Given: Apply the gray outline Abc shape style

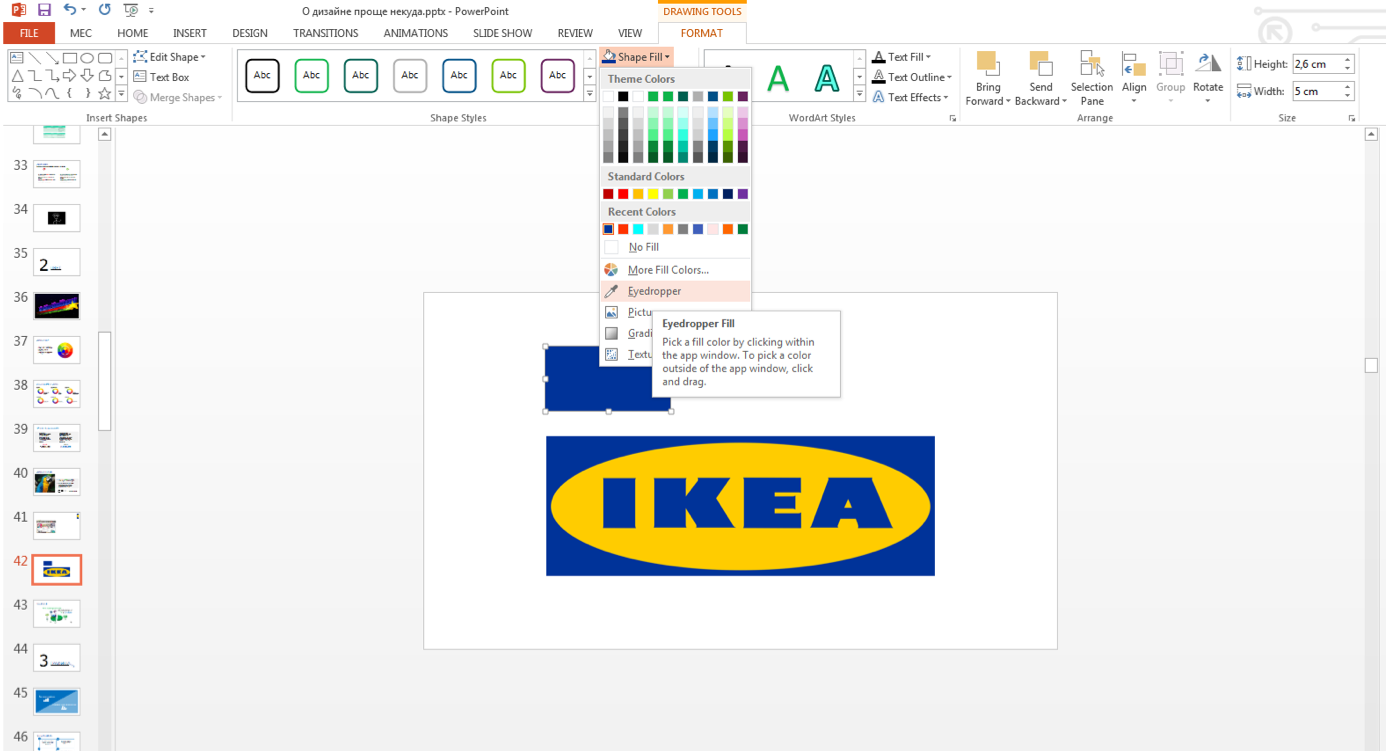Looking at the screenshot, I should coord(410,75).
